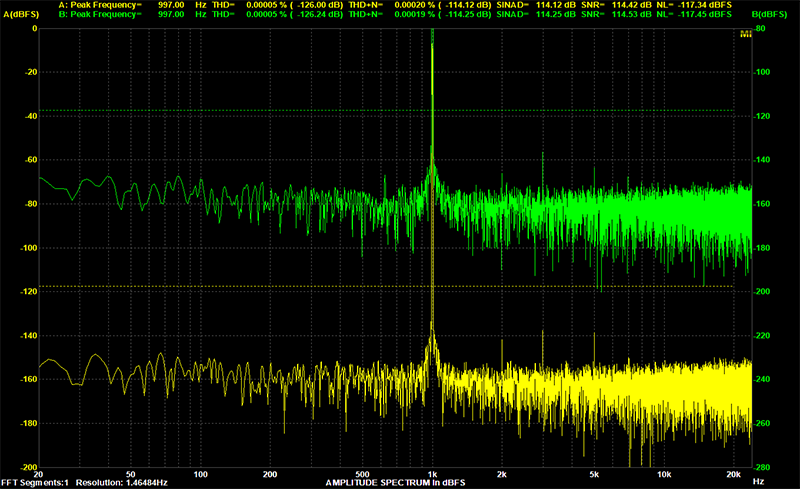Click the 1k frequency axis tick label

tap(432, 474)
